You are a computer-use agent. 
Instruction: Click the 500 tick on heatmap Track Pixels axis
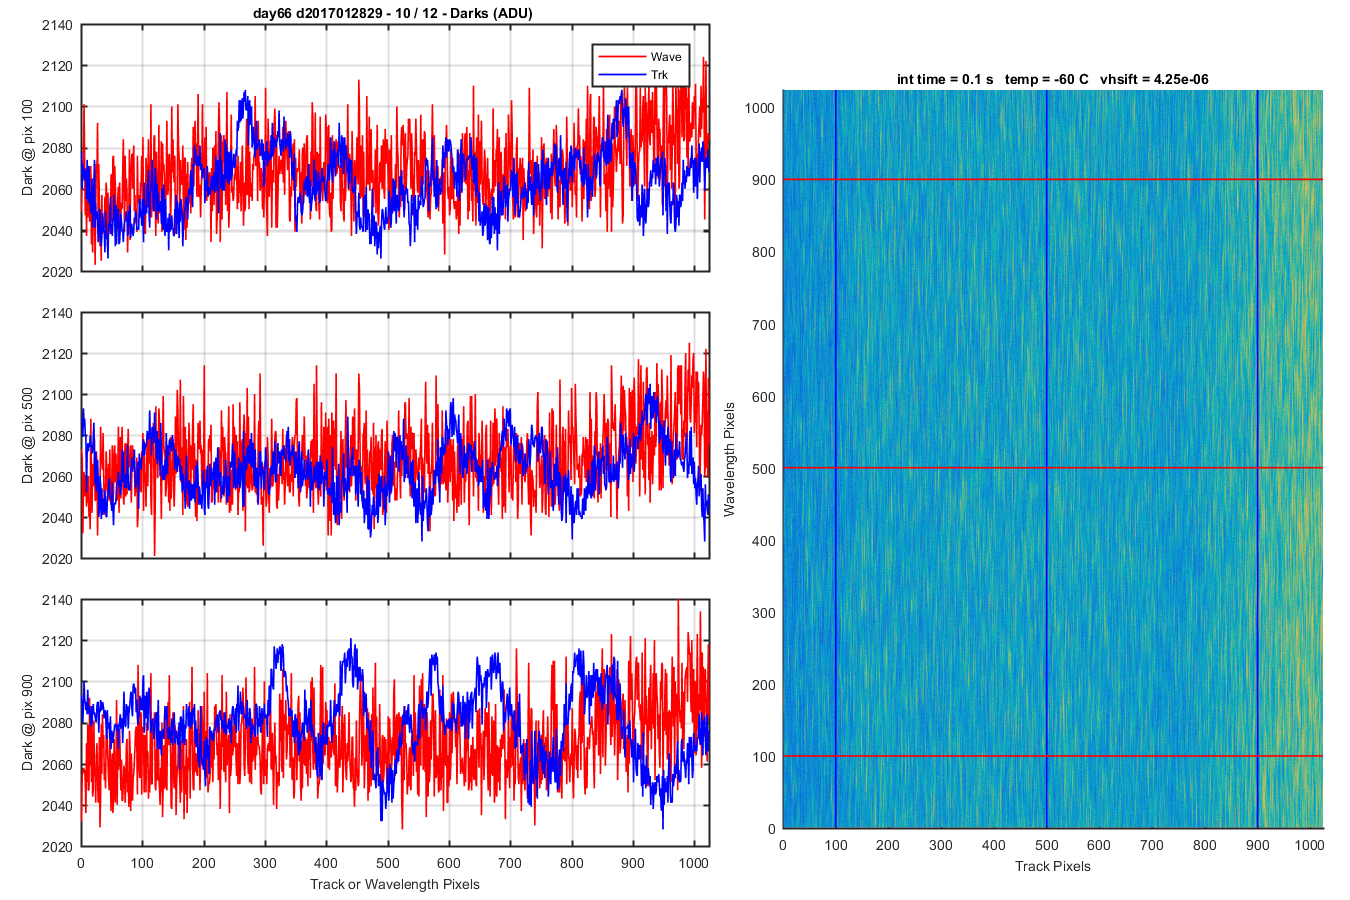[1046, 845]
